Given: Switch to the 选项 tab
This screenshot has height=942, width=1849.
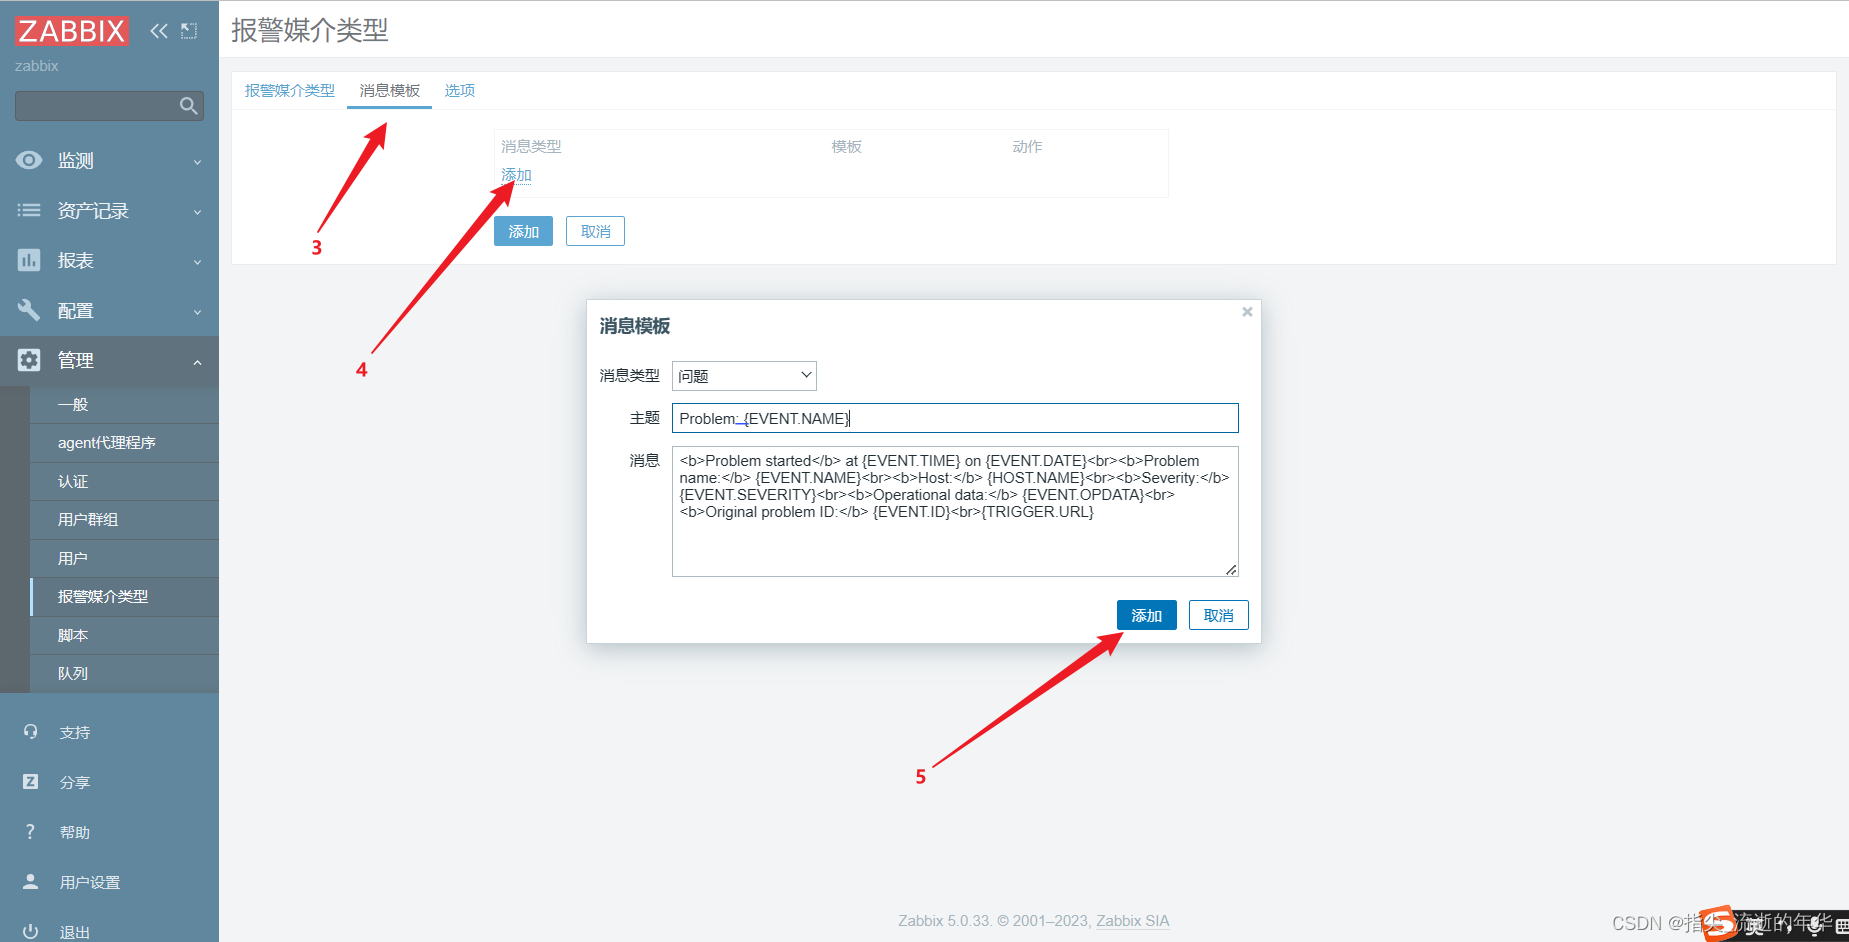Looking at the screenshot, I should click(x=460, y=90).
